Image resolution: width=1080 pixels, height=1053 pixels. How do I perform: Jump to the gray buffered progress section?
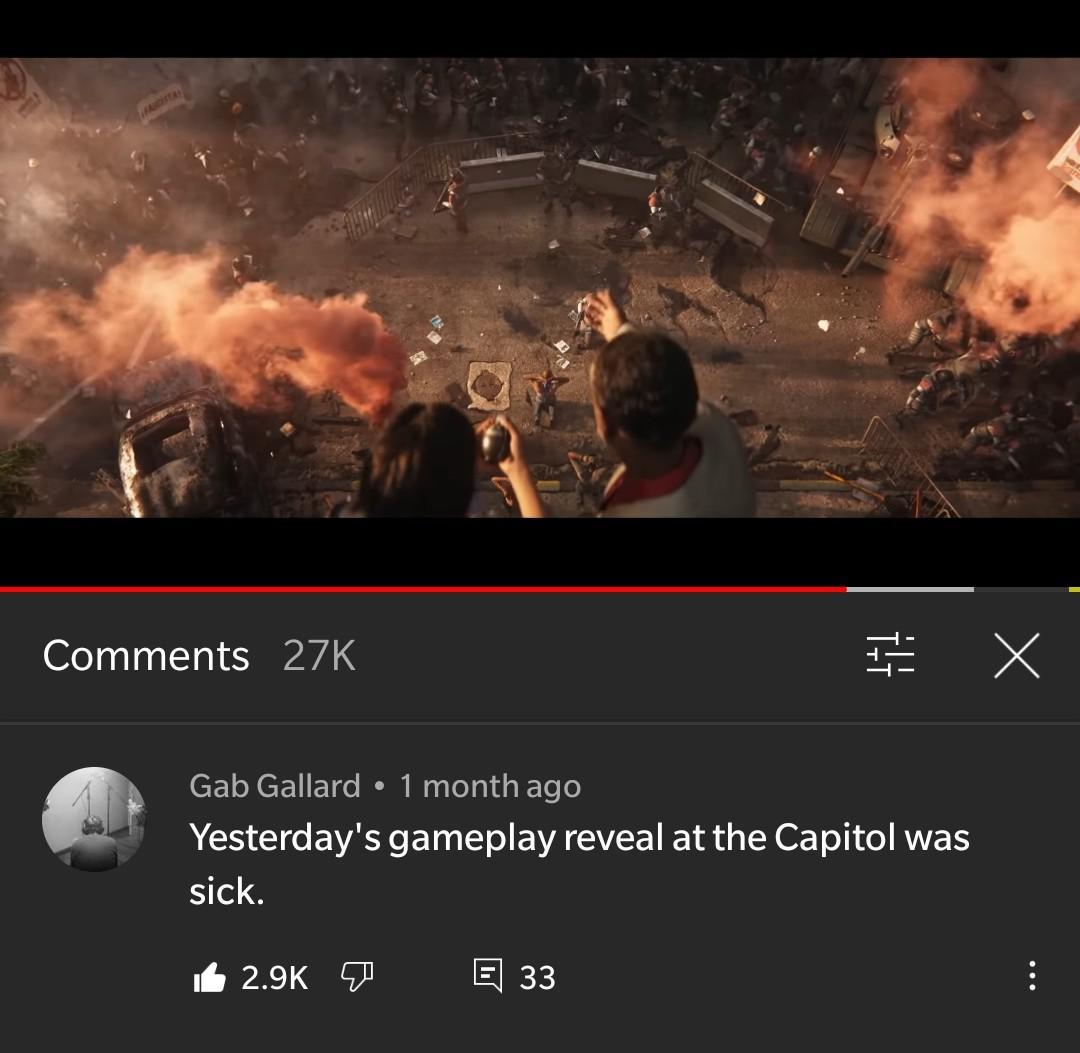coord(910,590)
